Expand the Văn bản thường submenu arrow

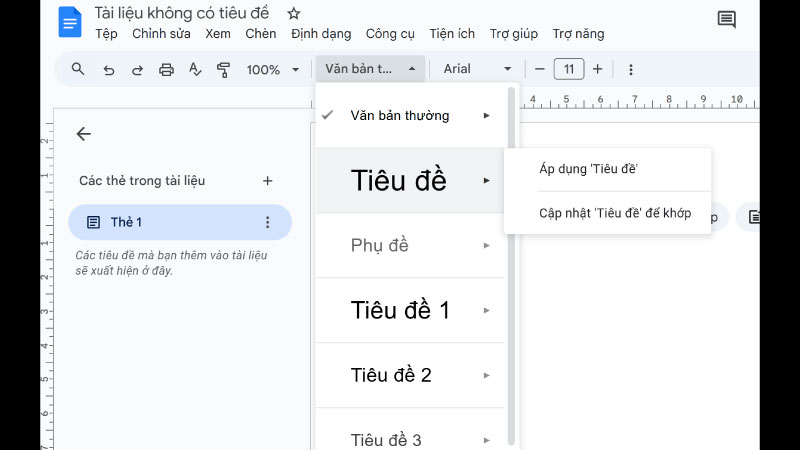(x=487, y=116)
